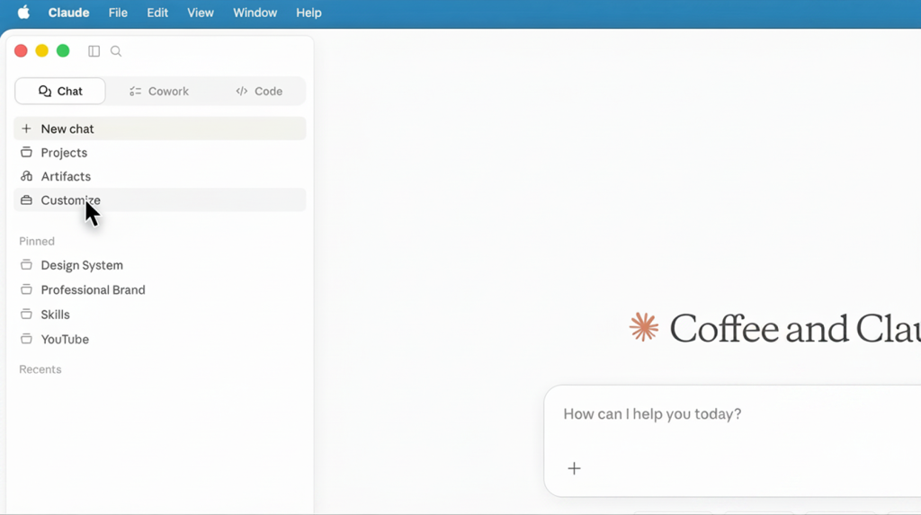Open pinned YouTube project

[x=160, y=339]
